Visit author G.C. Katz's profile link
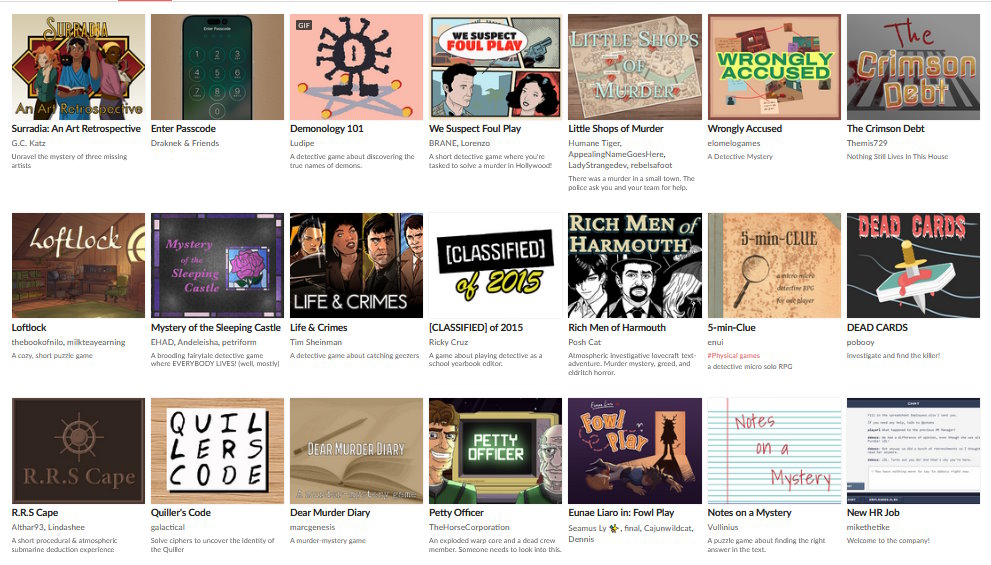 pos(28,143)
